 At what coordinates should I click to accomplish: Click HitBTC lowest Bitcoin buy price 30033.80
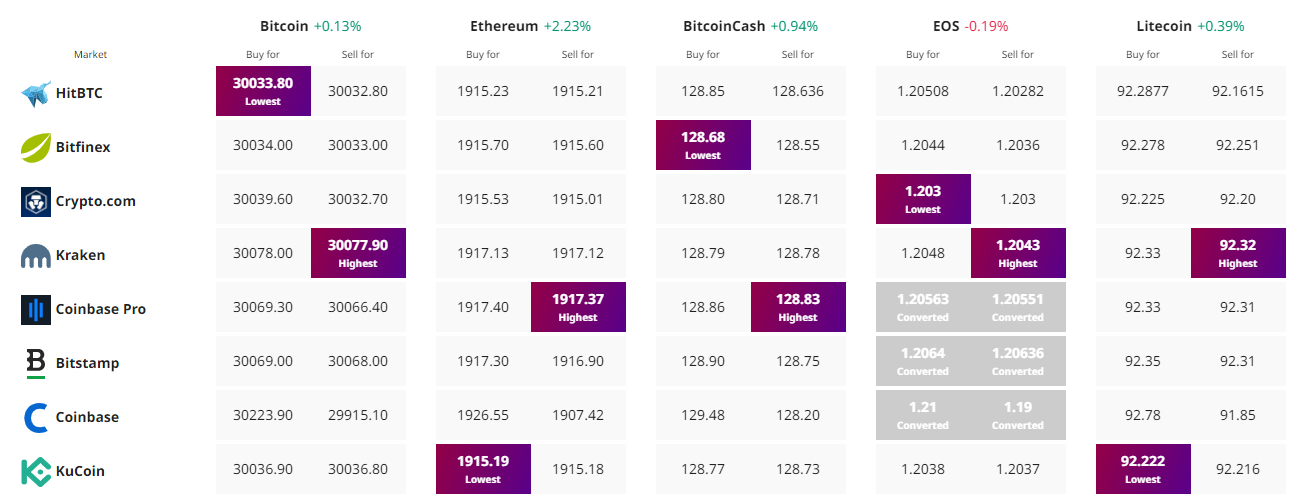click(263, 91)
